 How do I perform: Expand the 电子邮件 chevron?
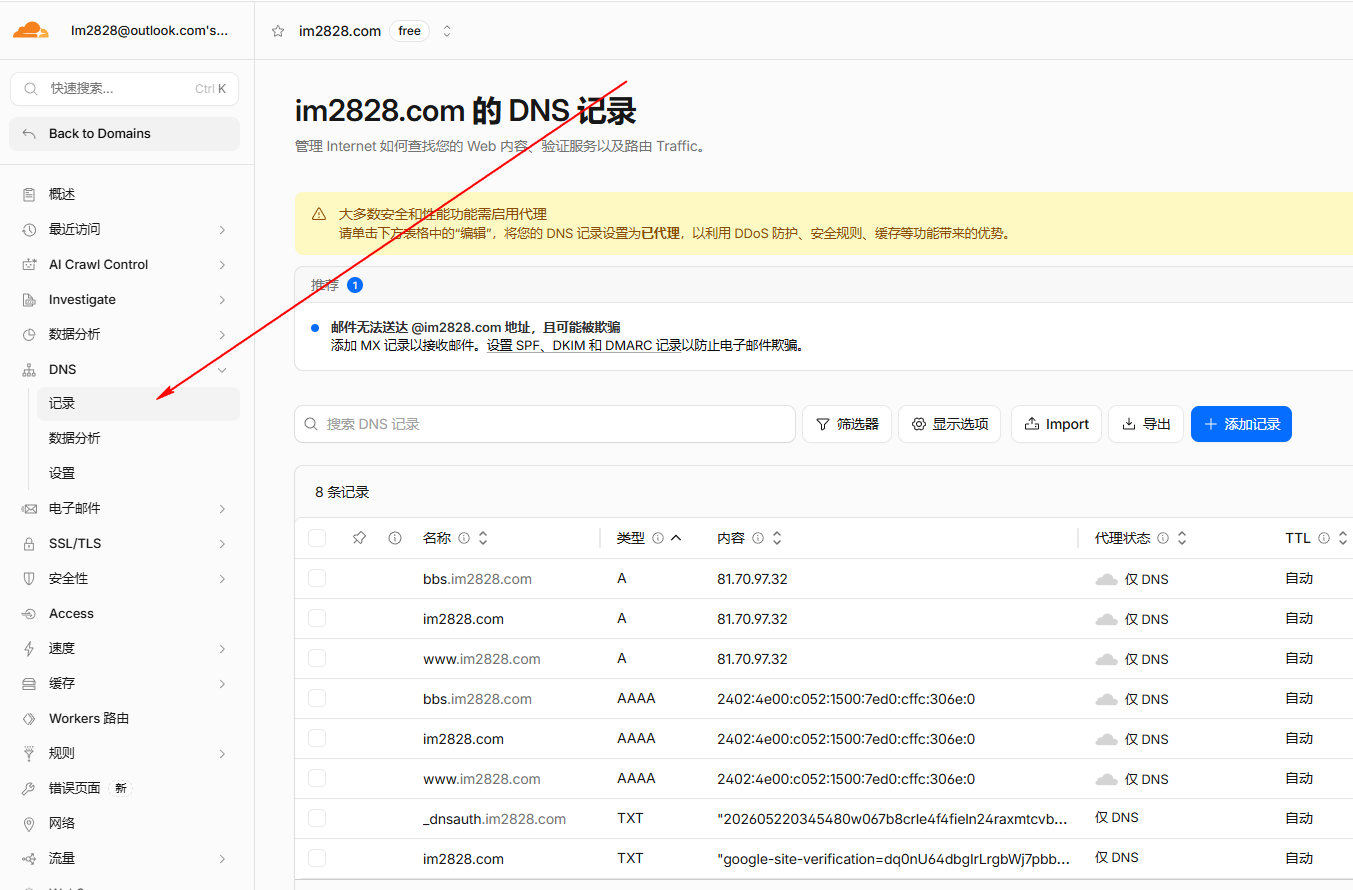(222, 509)
